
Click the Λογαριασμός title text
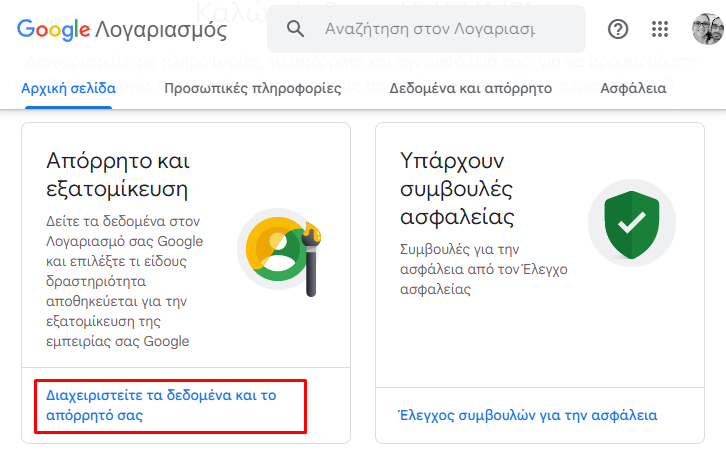coord(161,30)
